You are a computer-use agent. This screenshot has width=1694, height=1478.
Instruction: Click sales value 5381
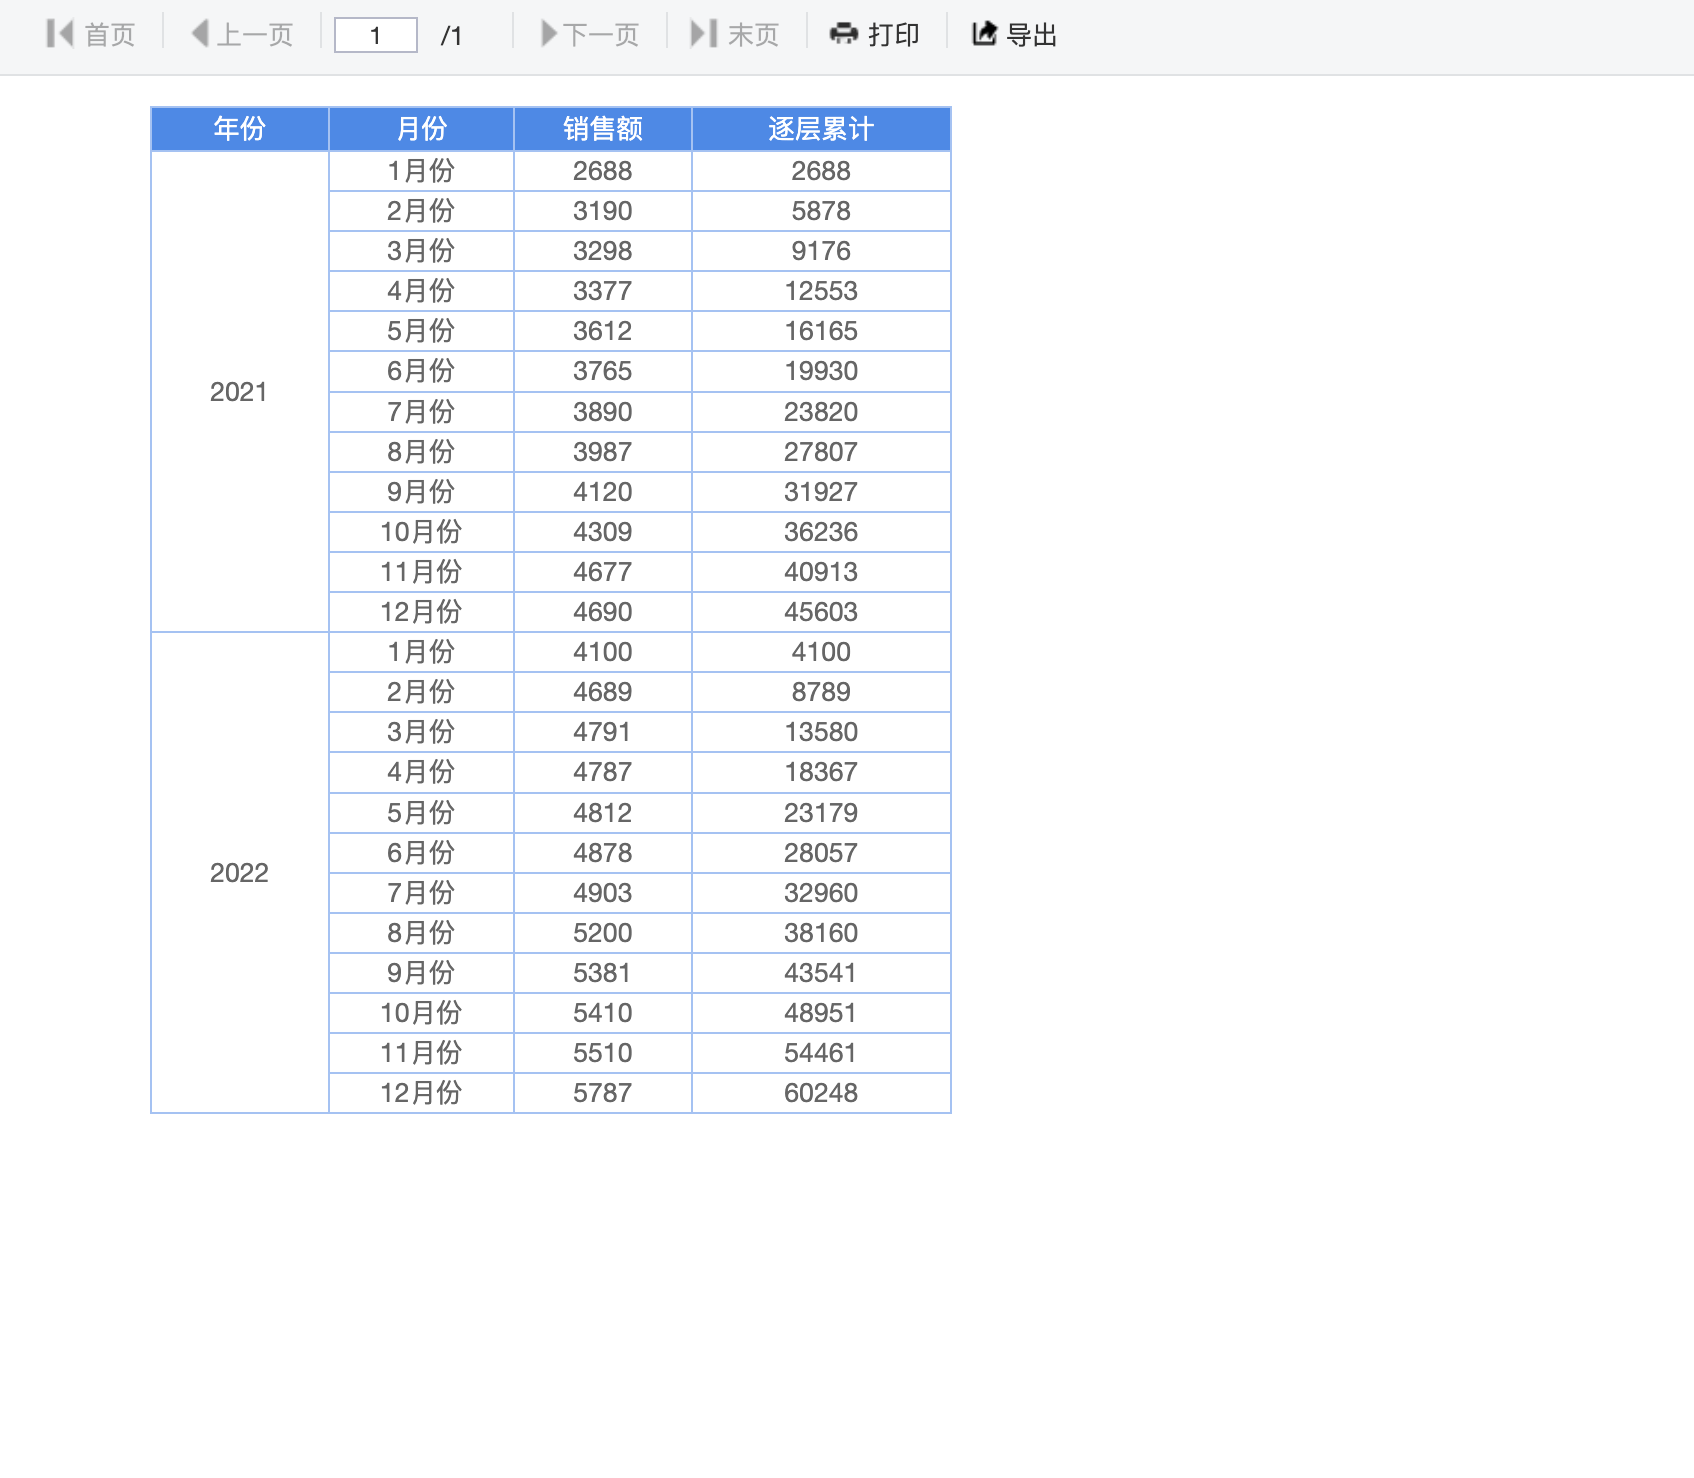tap(603, 973)
